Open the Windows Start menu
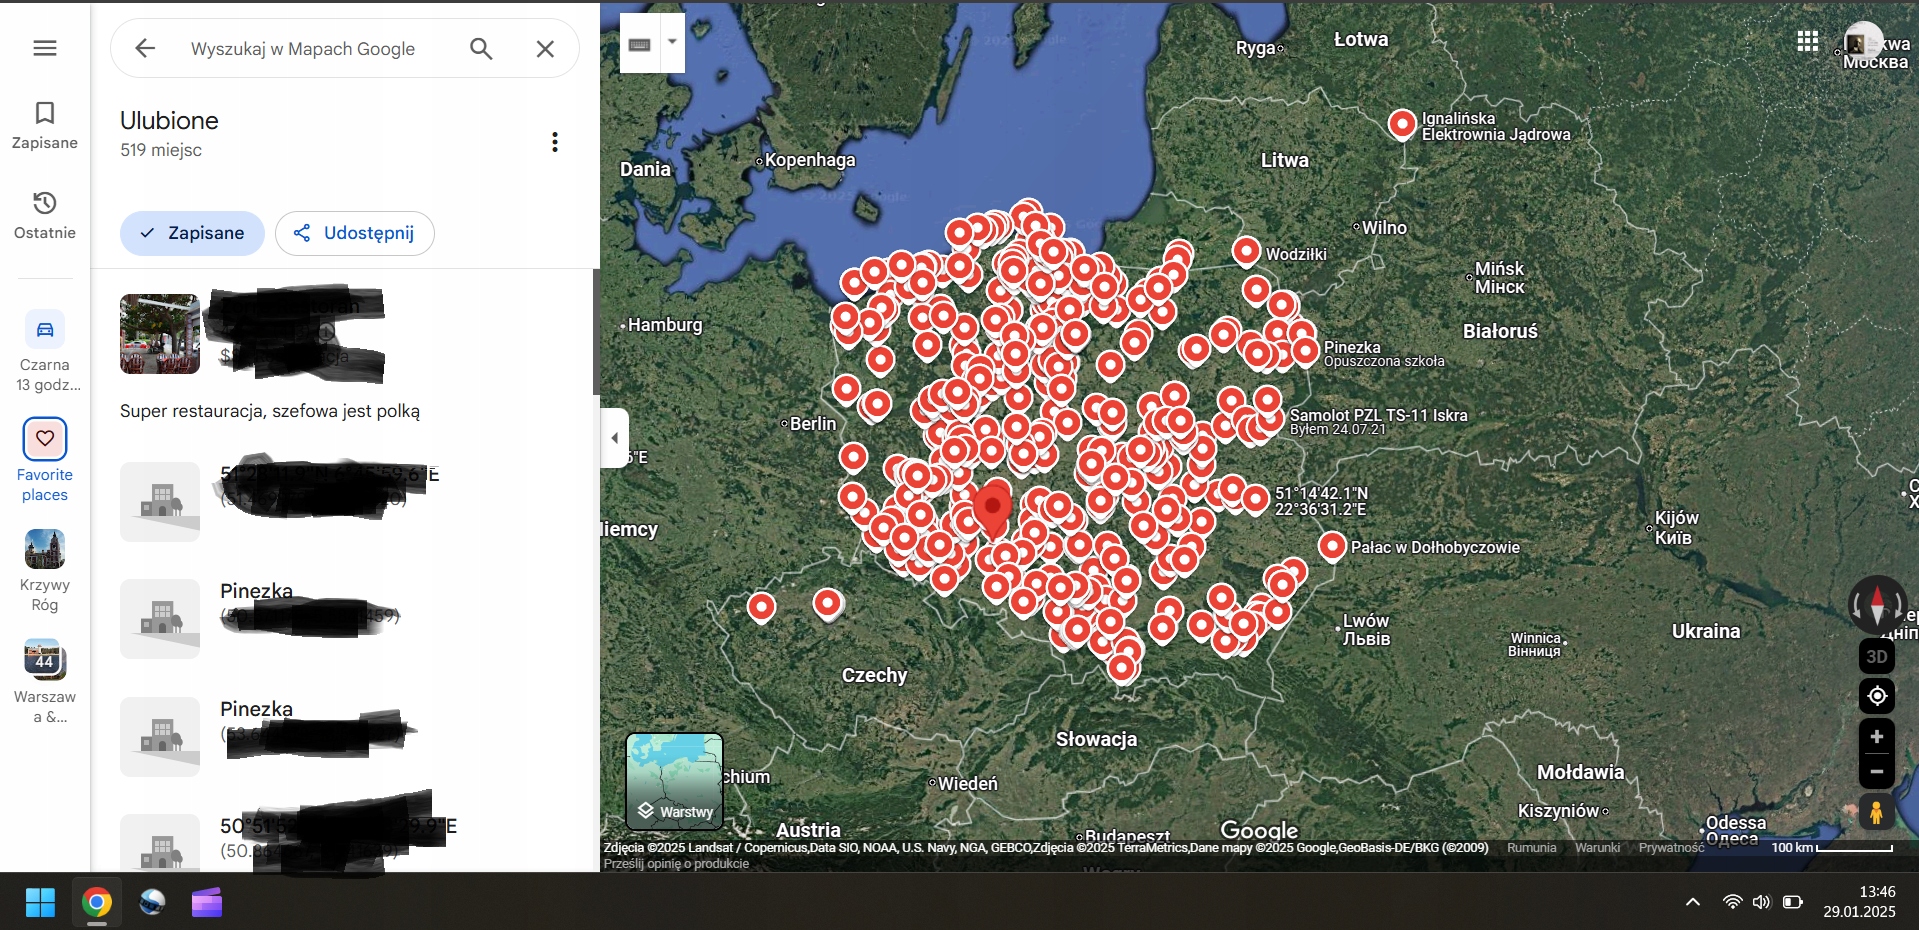The height and width of the screenshot is (930, 1919). [x=40, y=903]
